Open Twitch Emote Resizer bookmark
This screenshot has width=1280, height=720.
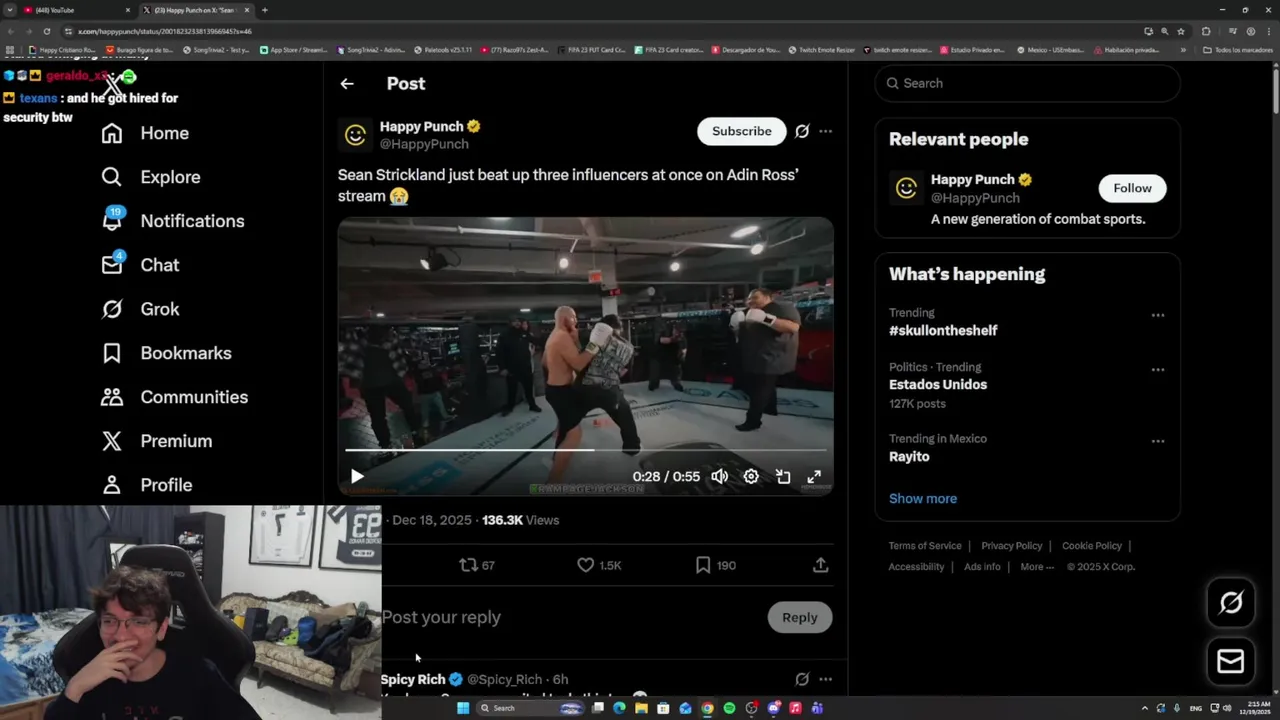point(821,49)
